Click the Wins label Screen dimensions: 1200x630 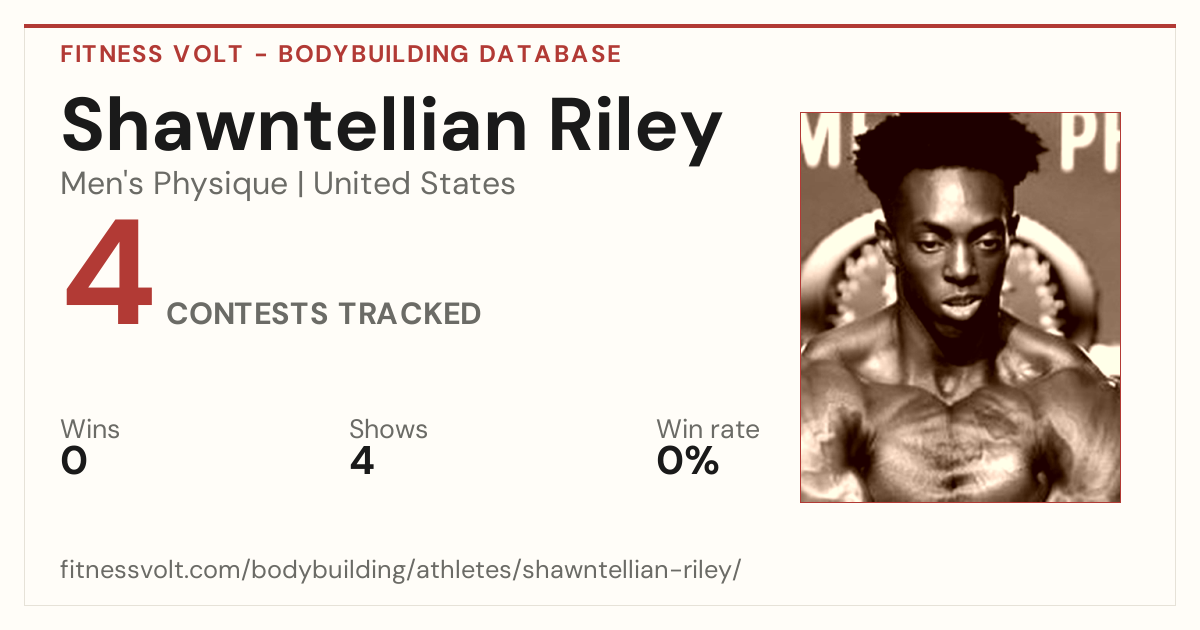(90, 429)
